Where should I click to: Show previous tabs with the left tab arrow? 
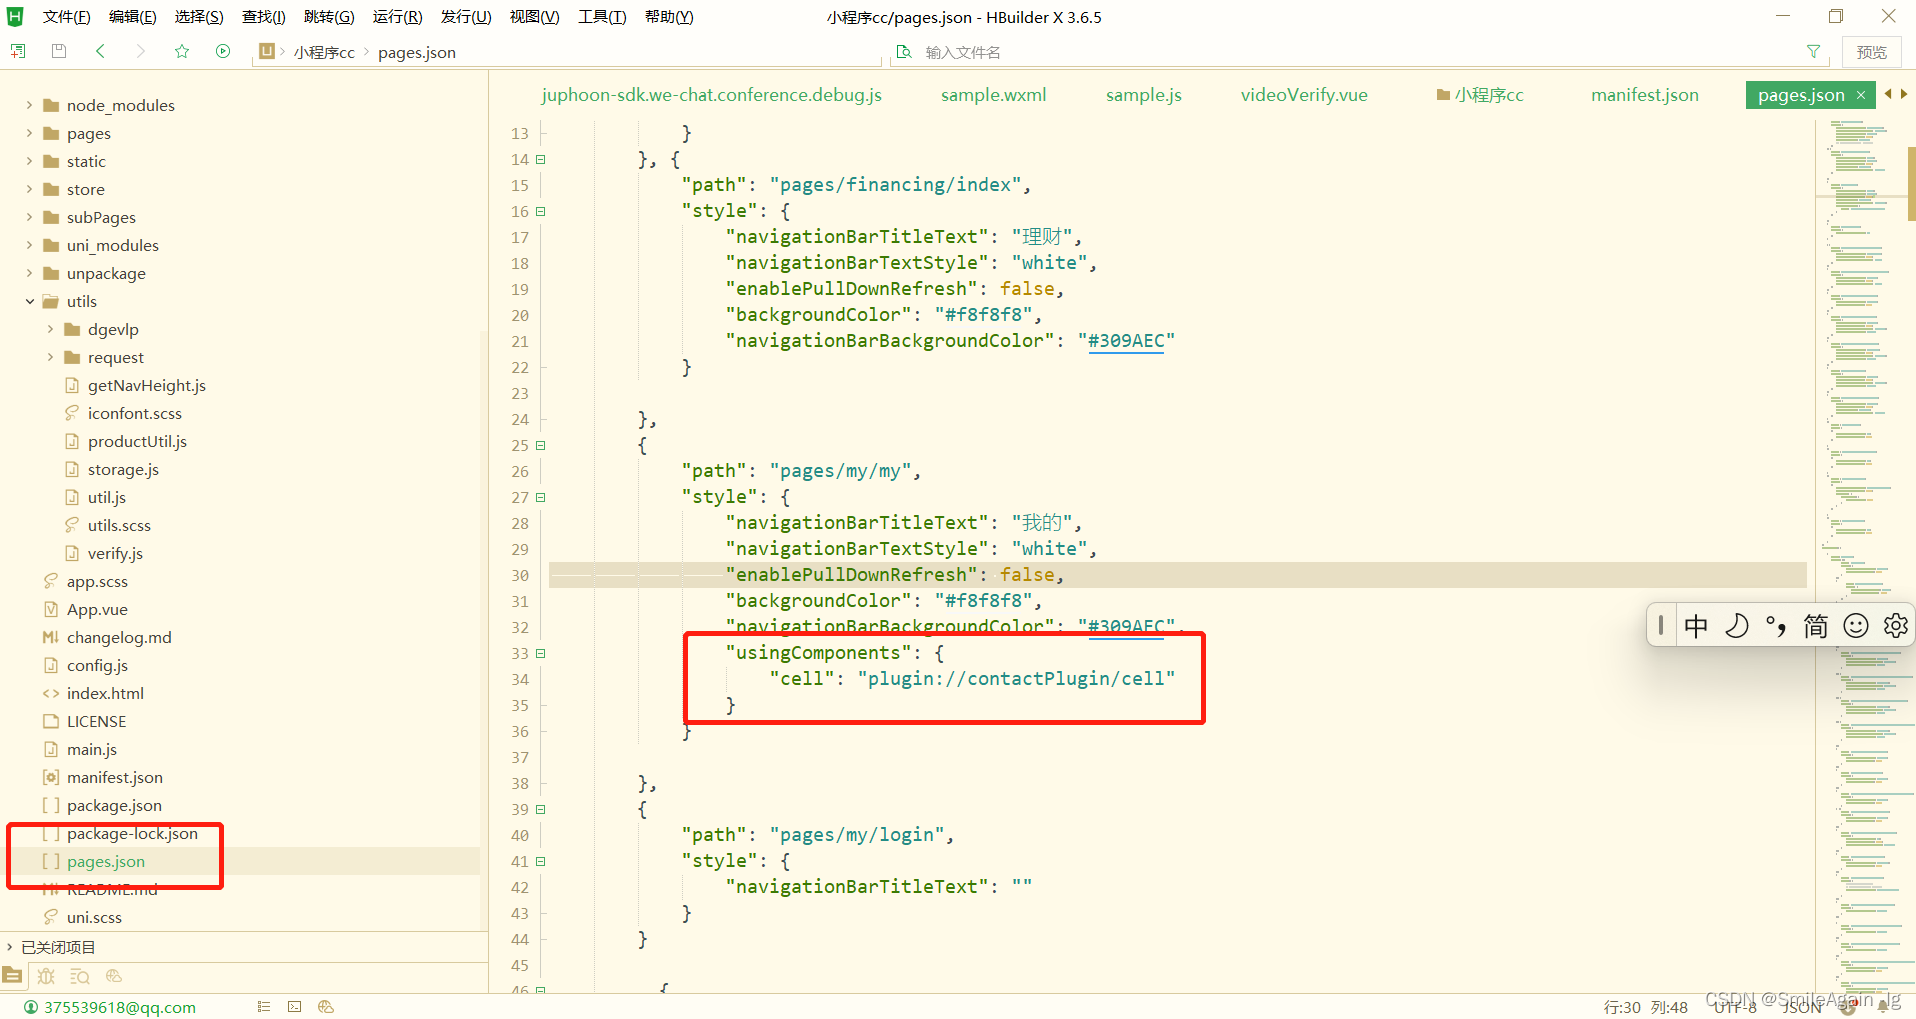click(x=1888, y=94)
